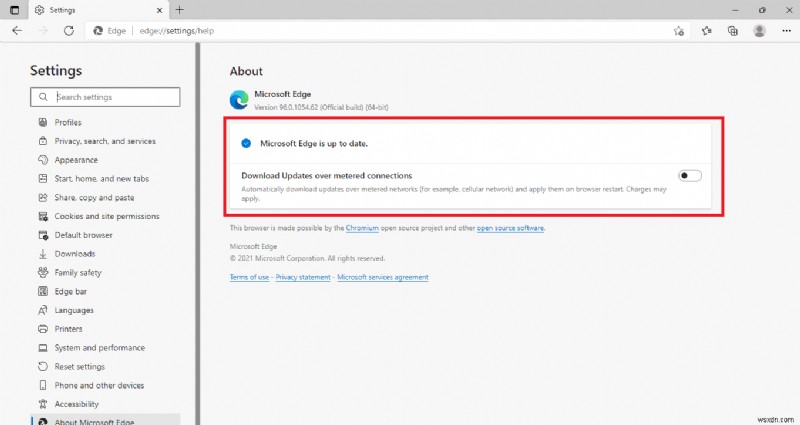Image resolution: width=800 pixels, height=425 pixels.
Task: Open Reset settings page
Action: point(80,367)
